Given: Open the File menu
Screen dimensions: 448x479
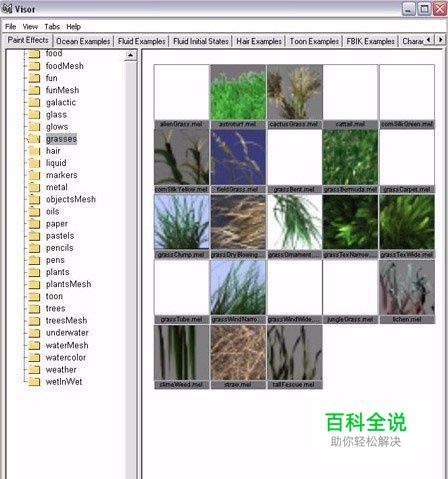Looking at the screenshot, I should click(x=10, y=27).
